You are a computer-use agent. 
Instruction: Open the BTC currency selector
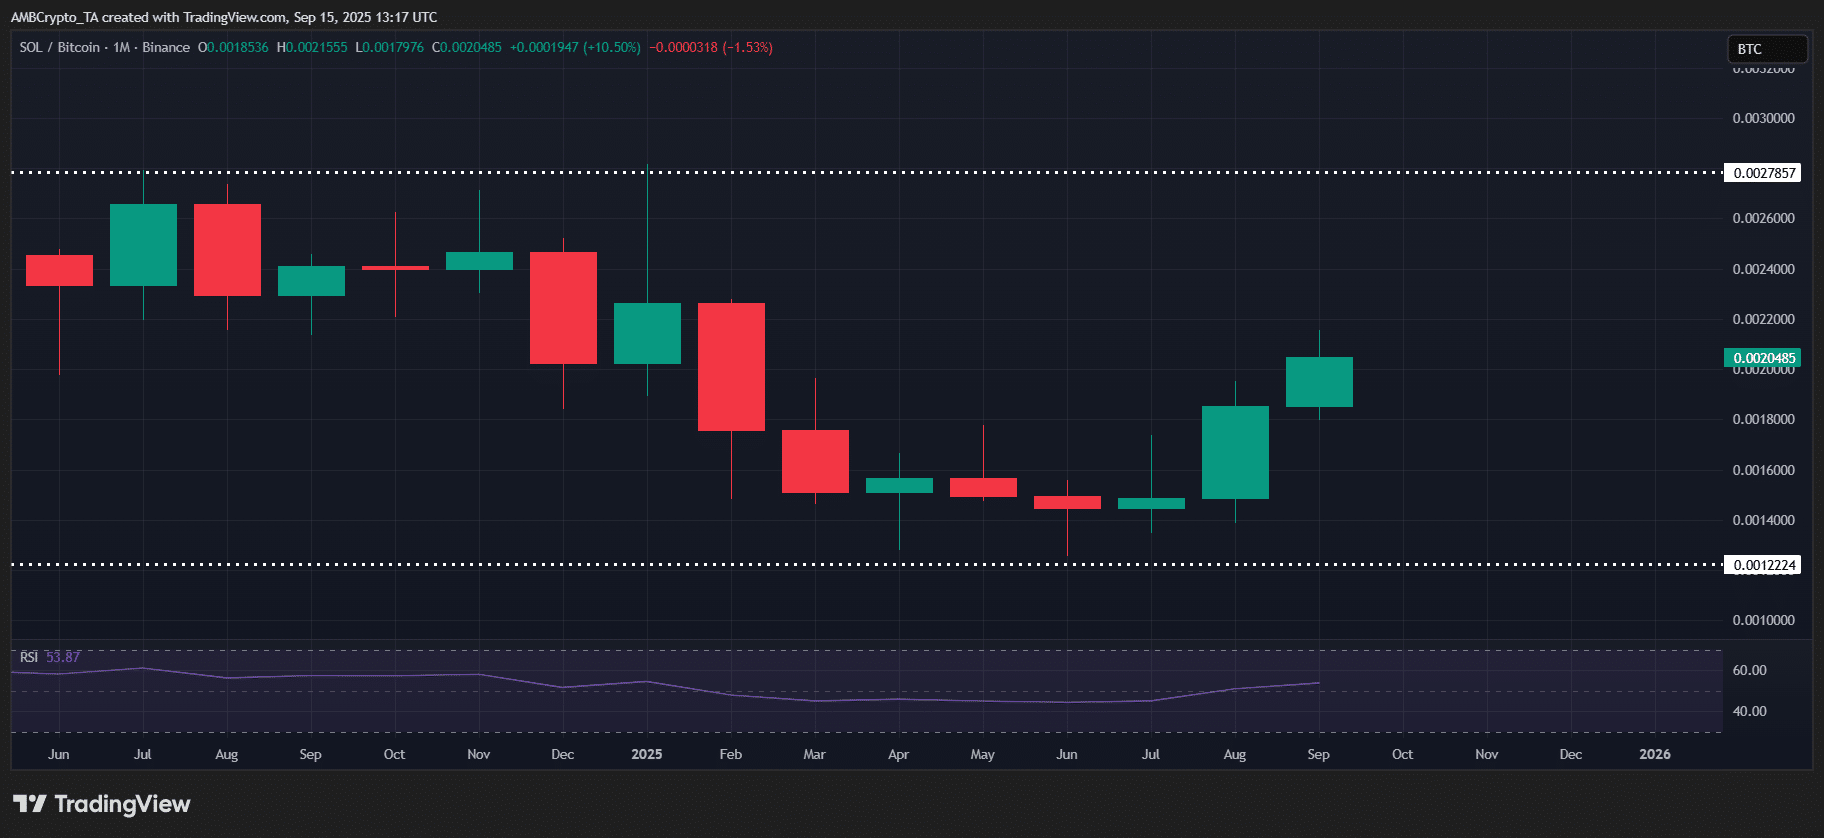tap(1767, 49)
